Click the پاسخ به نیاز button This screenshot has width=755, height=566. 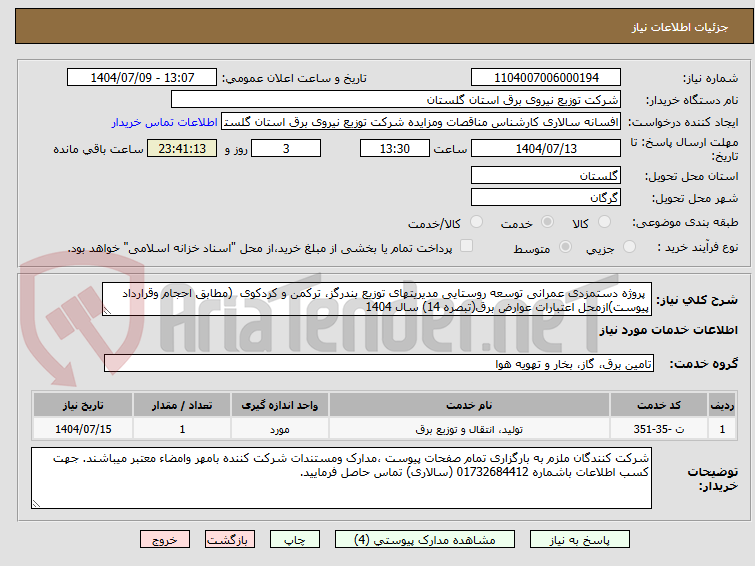click(580, 540)
